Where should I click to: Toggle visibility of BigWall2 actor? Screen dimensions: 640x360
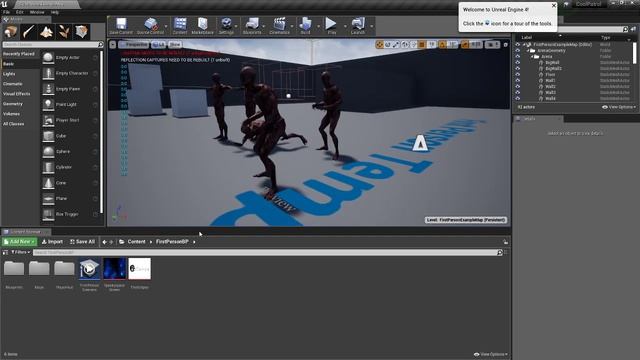coord(518,69)
